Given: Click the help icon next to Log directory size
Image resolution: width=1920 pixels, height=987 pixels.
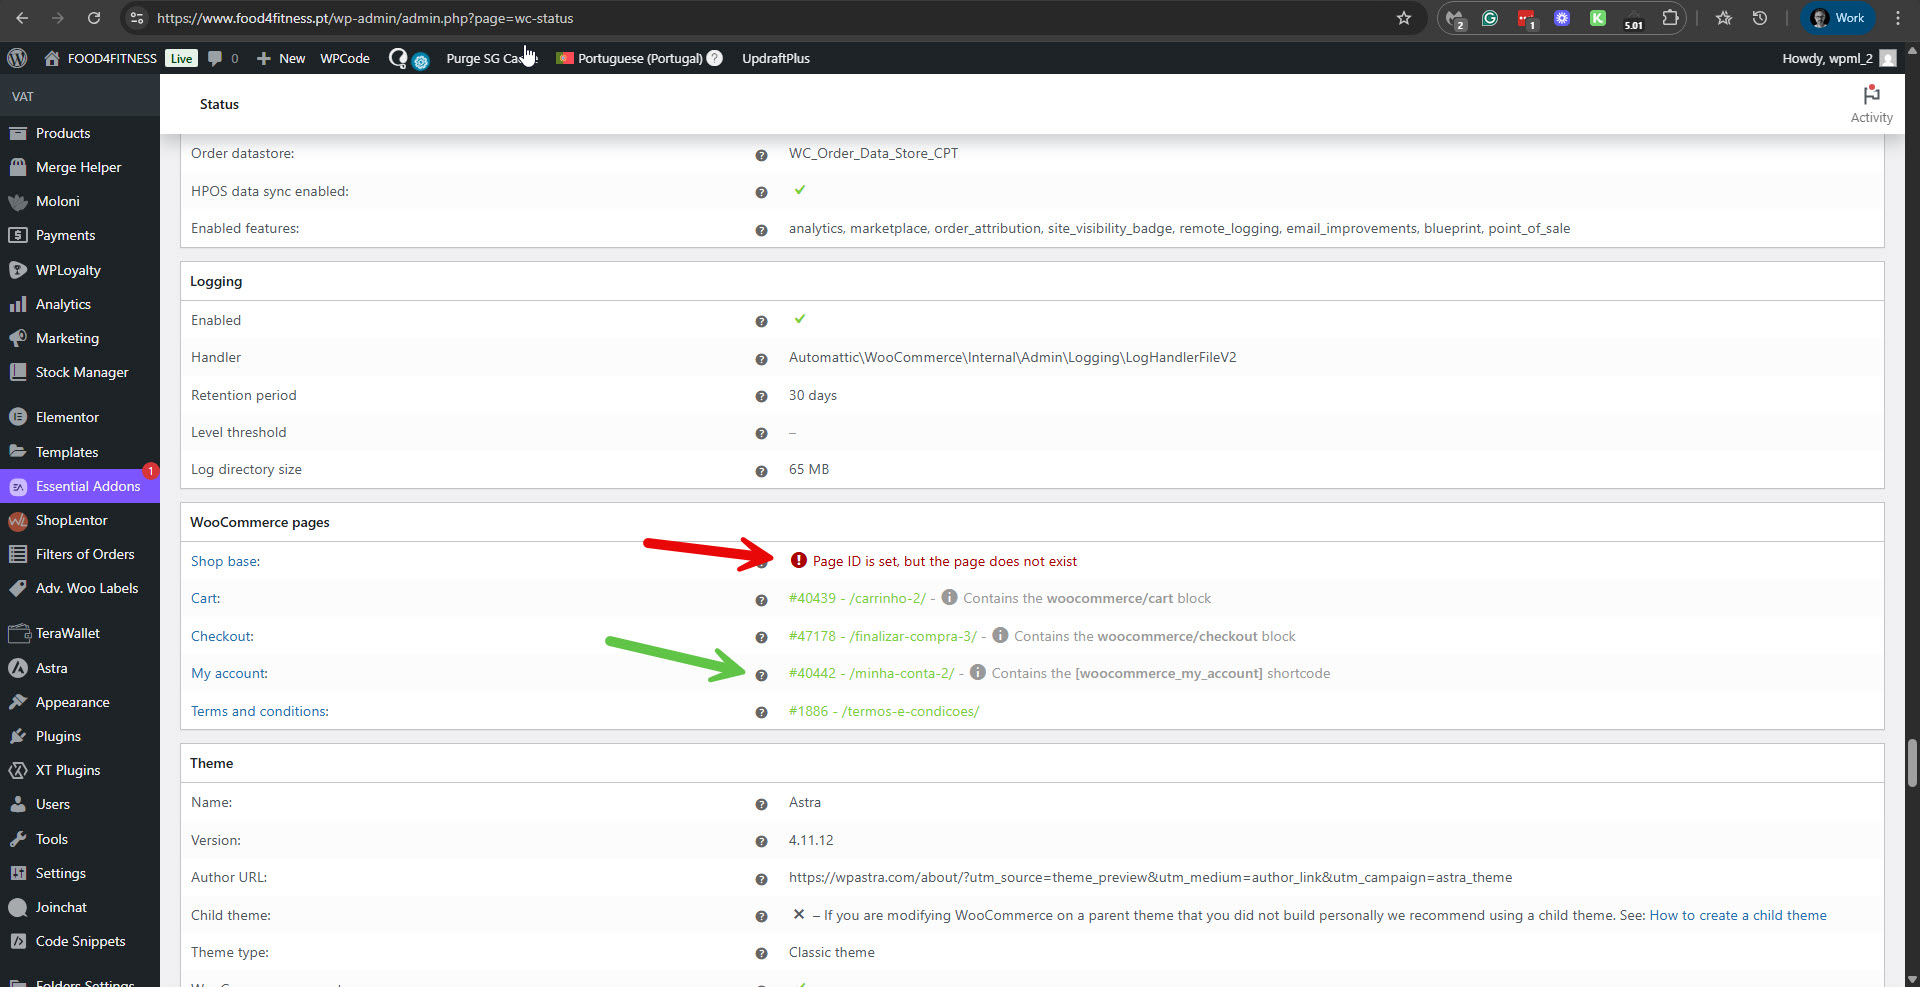Looking at the screenshot, I should 761,470.
